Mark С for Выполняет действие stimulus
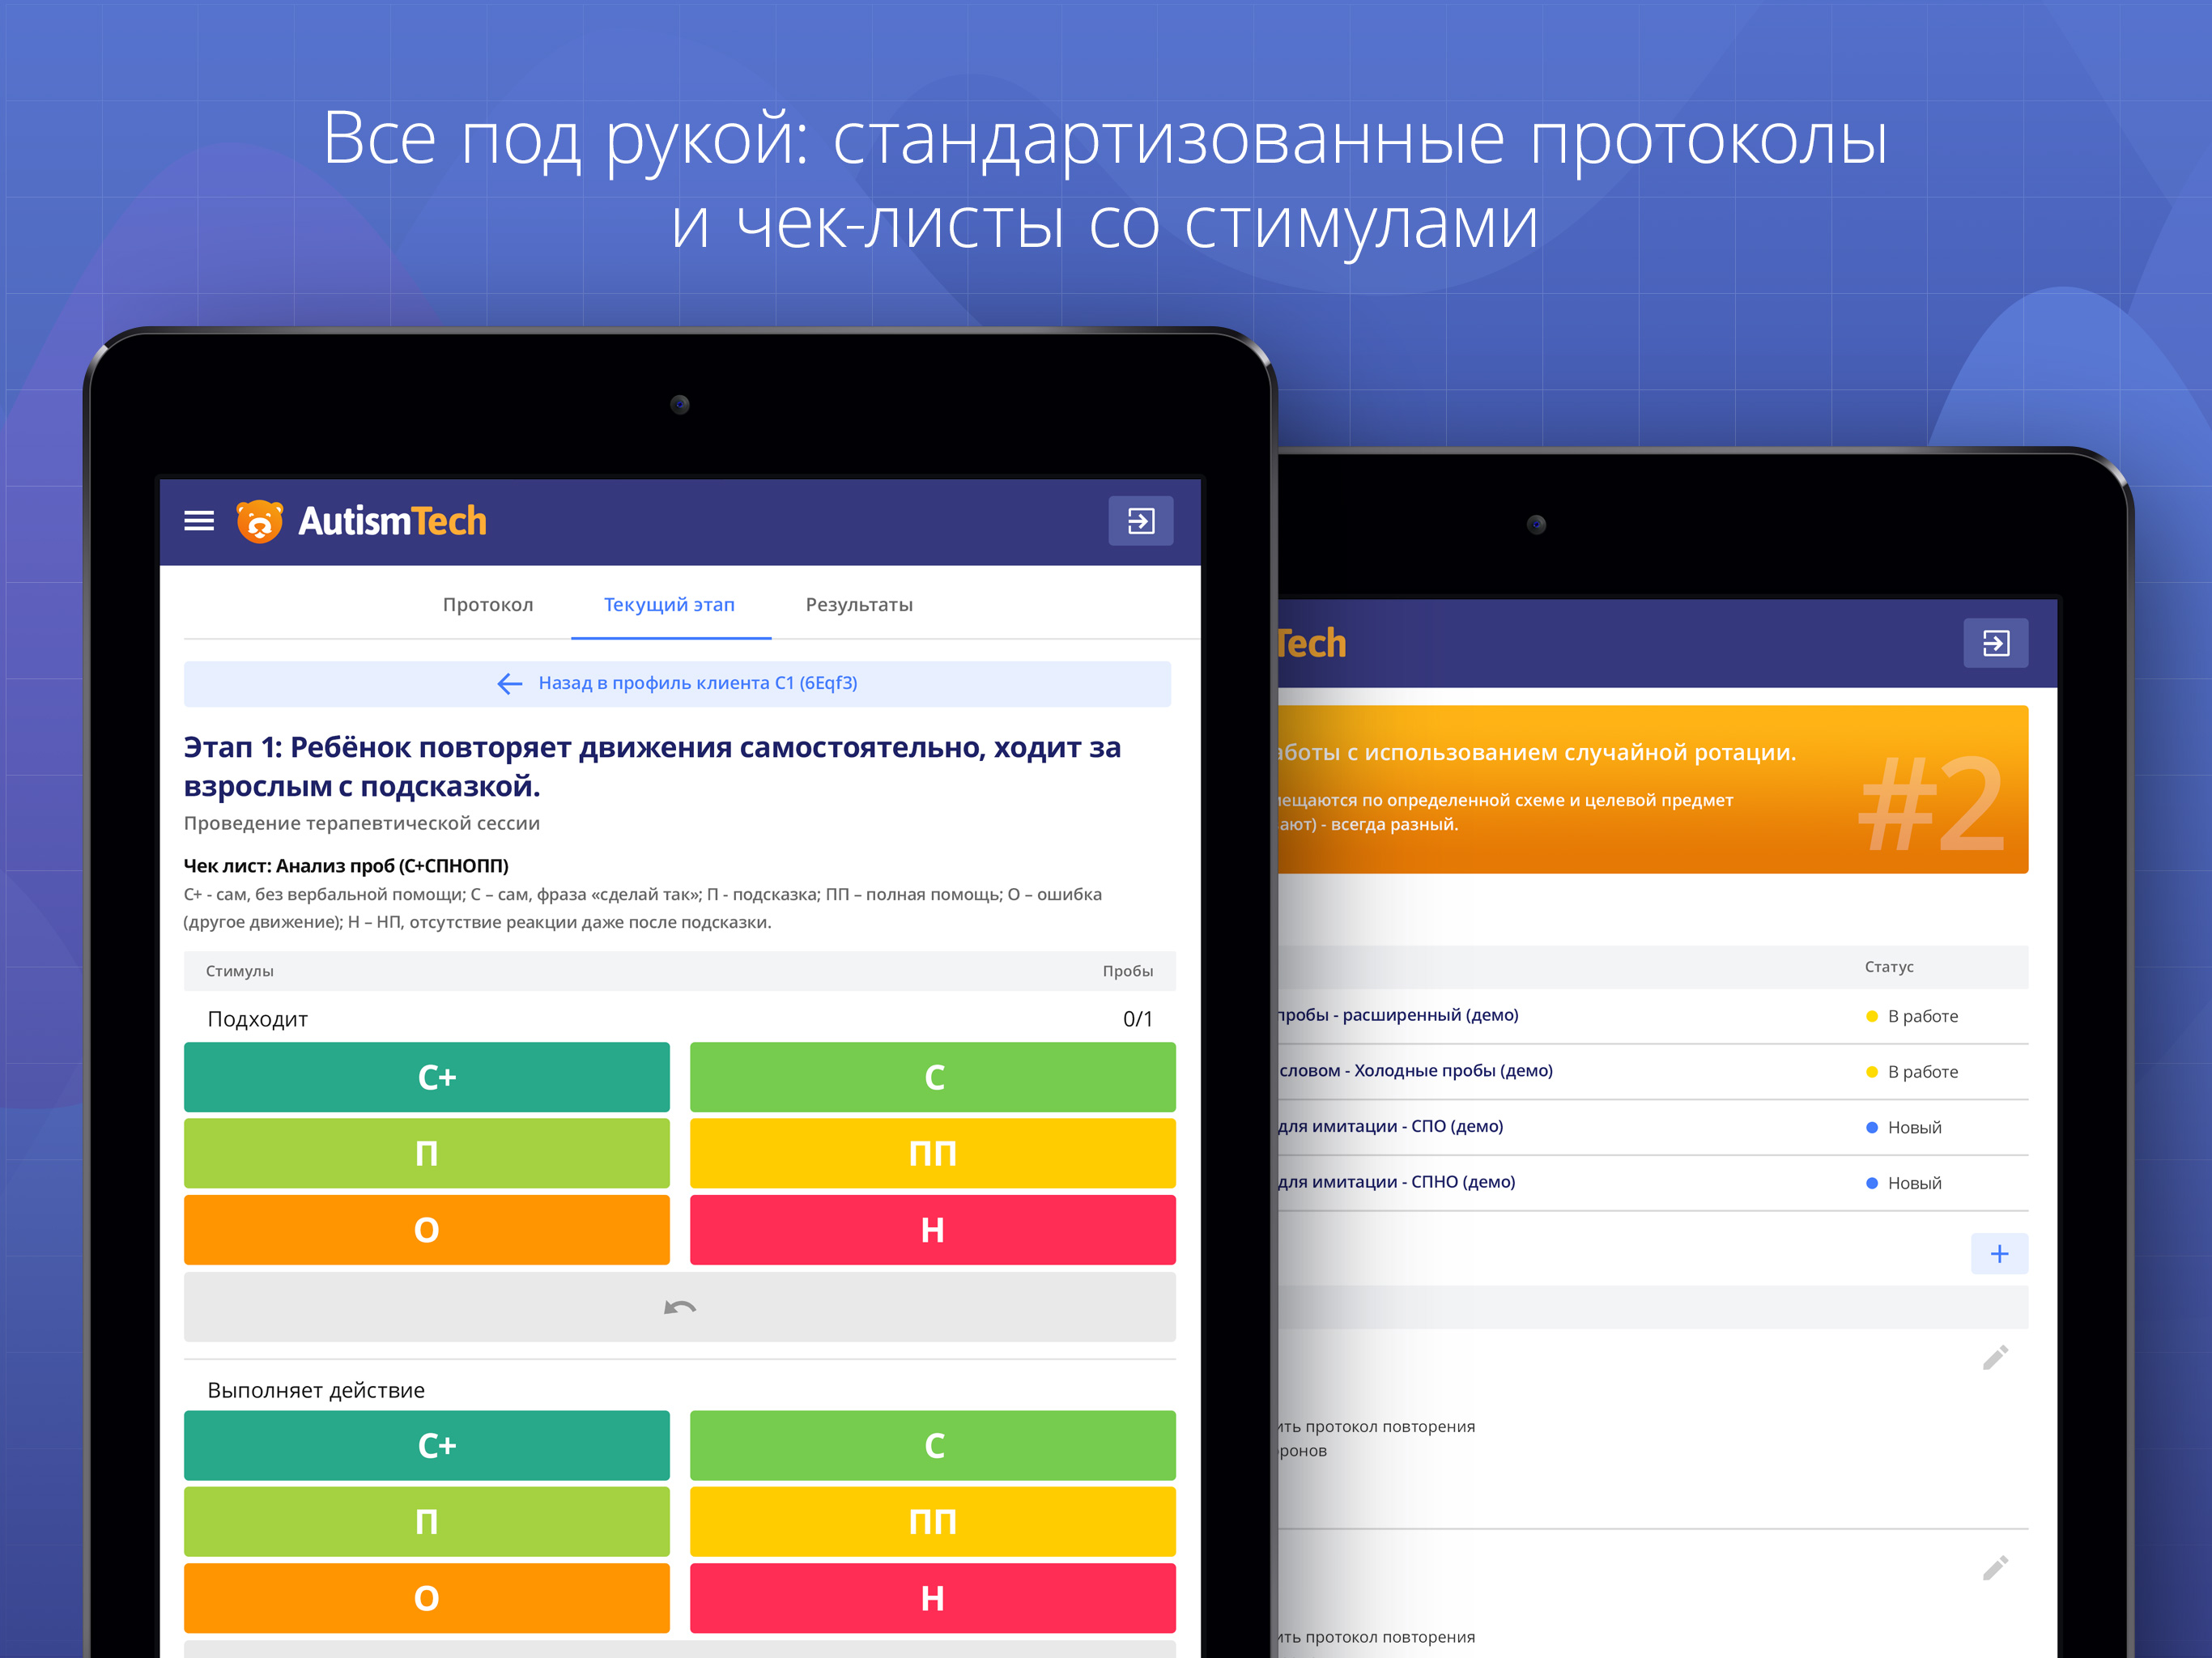 coord(933,1445)
